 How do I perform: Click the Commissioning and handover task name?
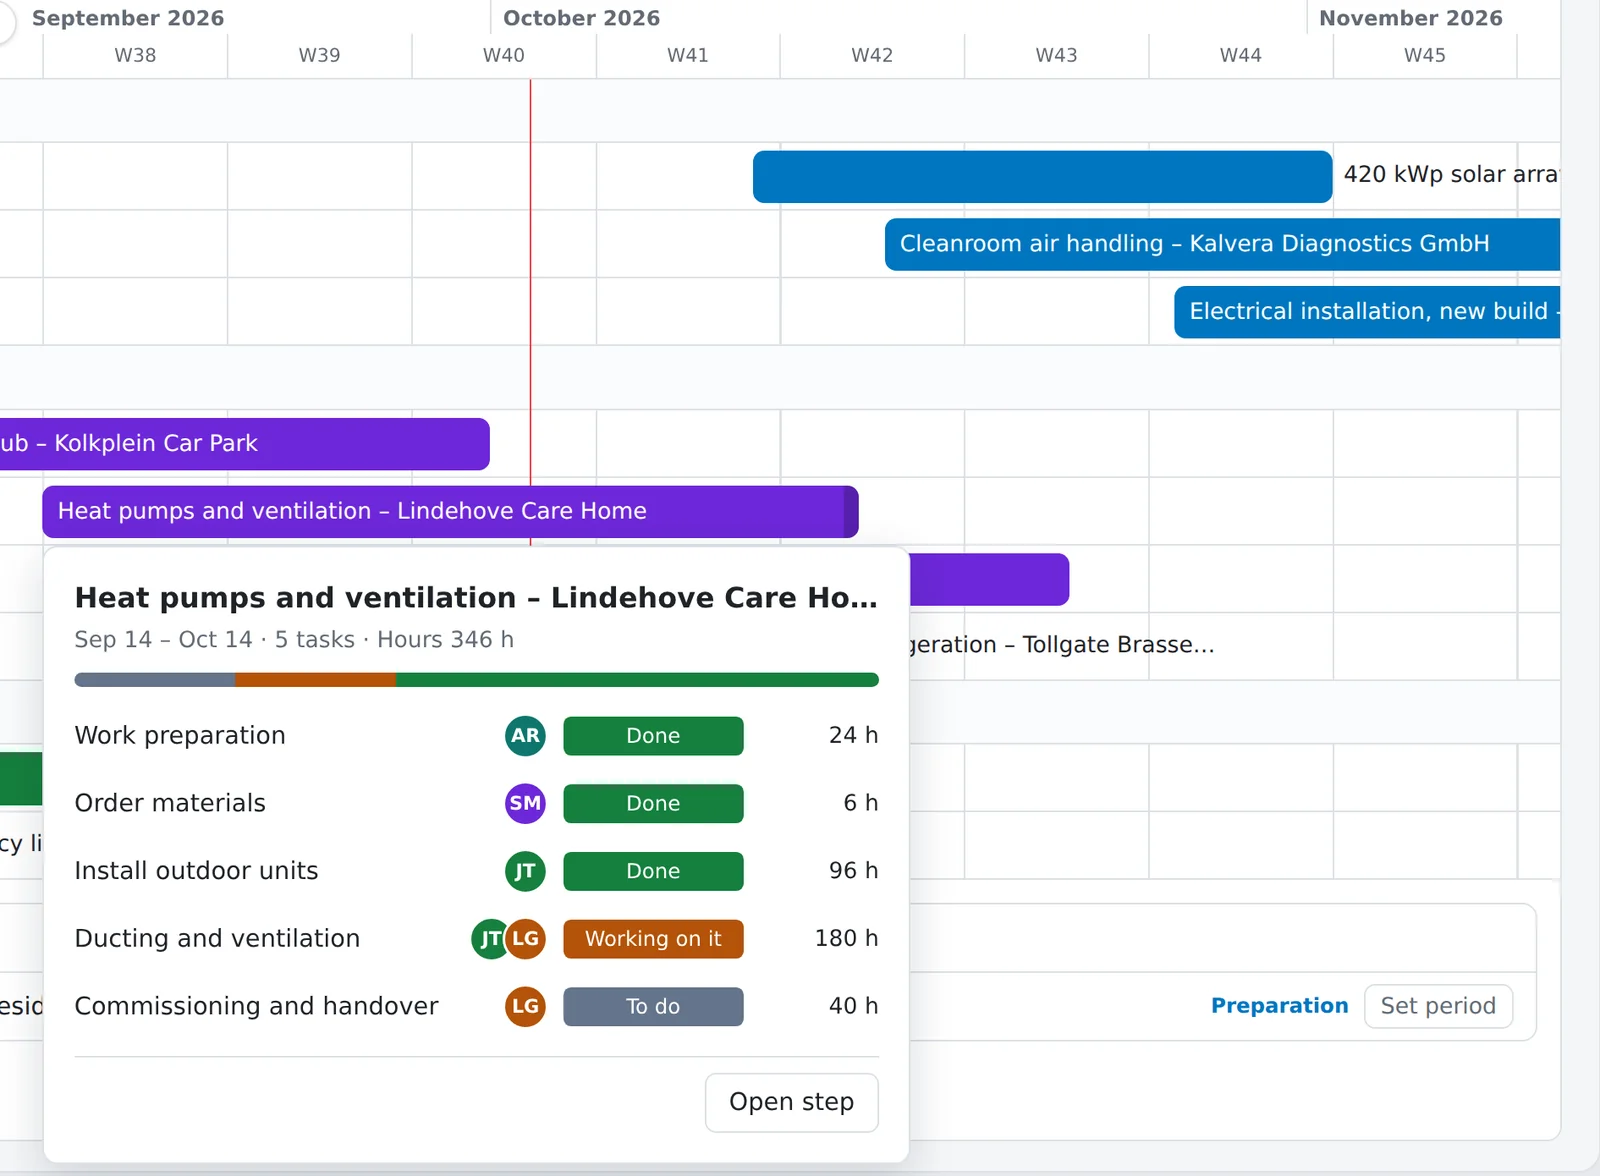click(256, 1007)
